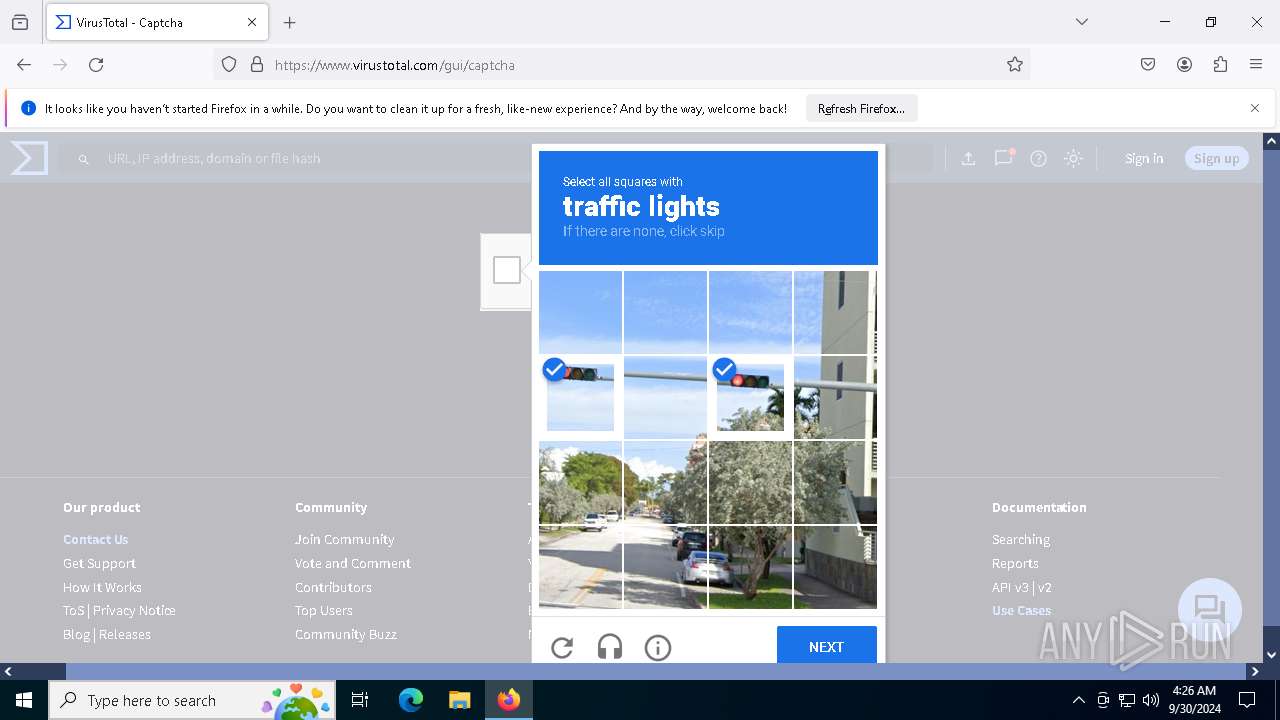Open File Explorer from the taskbar
The height and width of the screenshot is (720, 1280).
tap(459, 700)
